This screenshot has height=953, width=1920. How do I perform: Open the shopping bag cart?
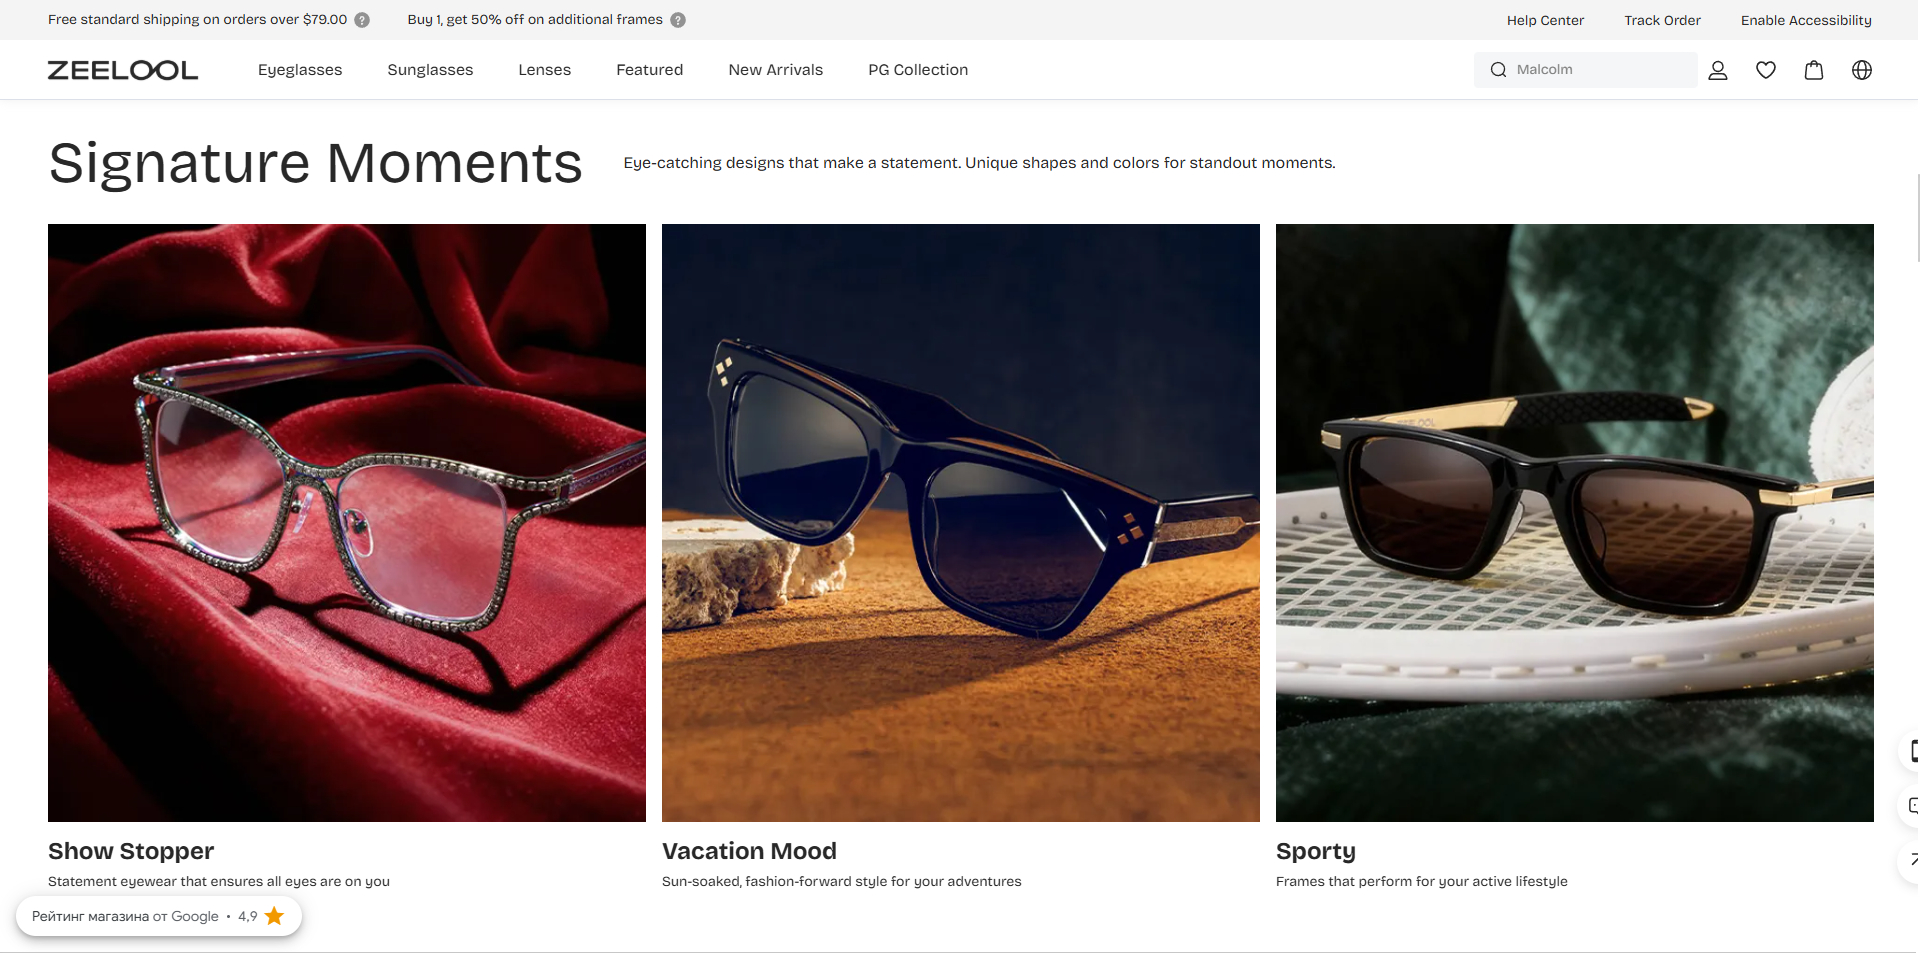(1814, 70)
